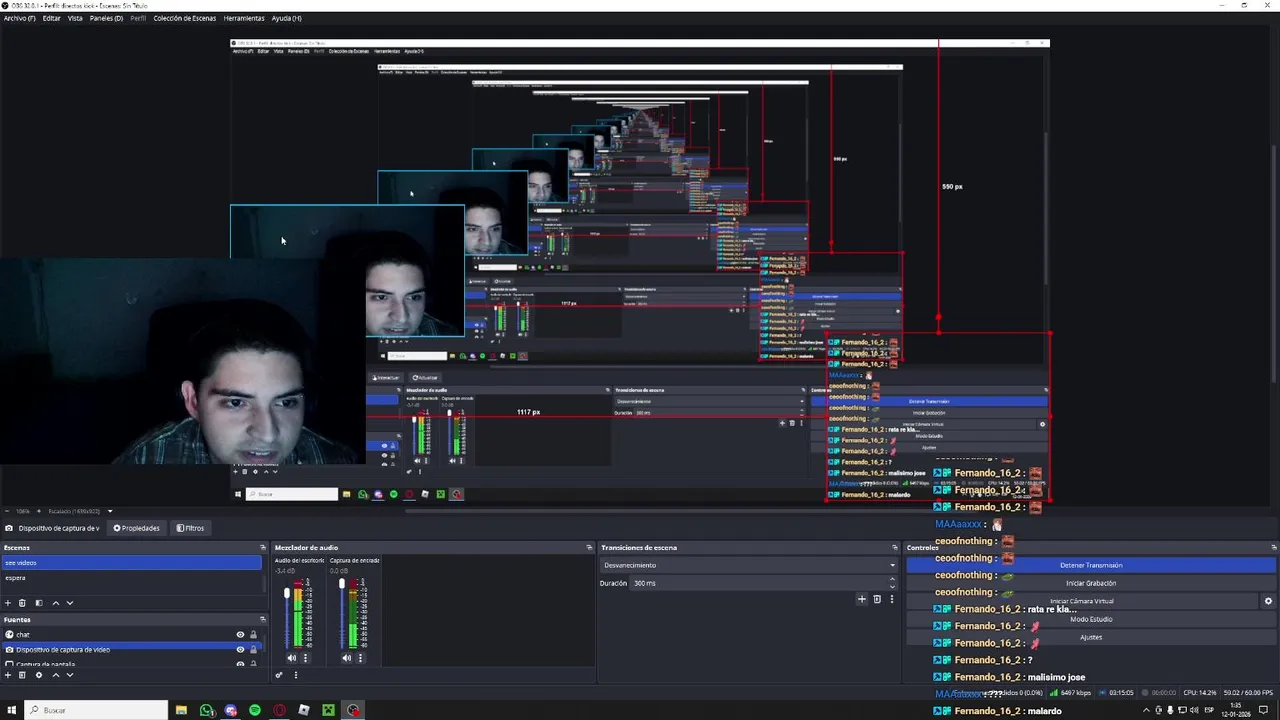Move scene down in the Escenas toolbar

[x=69, y=603]
